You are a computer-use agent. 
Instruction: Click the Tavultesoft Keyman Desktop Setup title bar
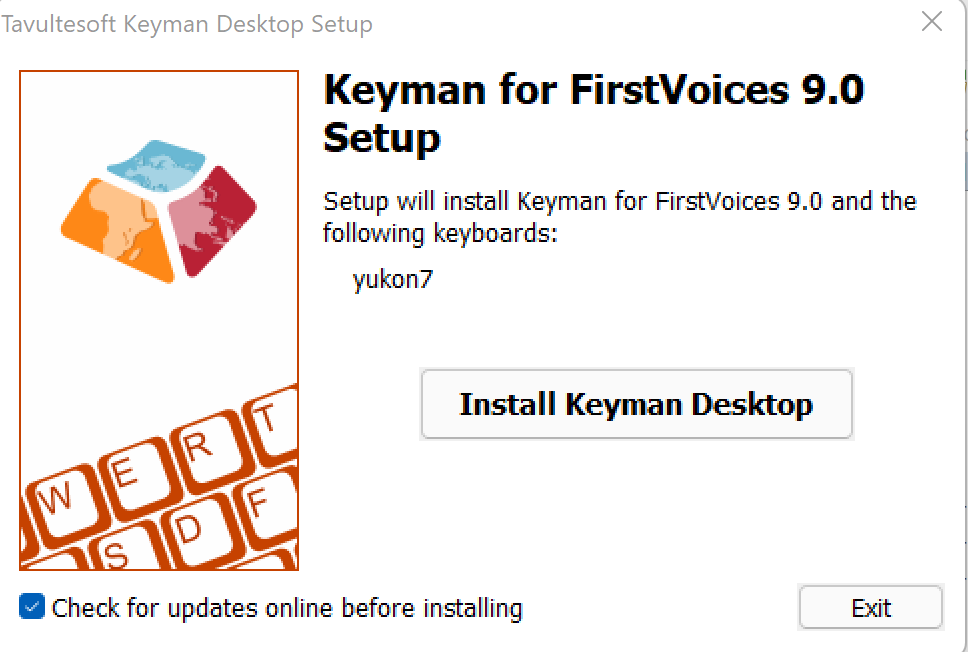pos(187,24)
